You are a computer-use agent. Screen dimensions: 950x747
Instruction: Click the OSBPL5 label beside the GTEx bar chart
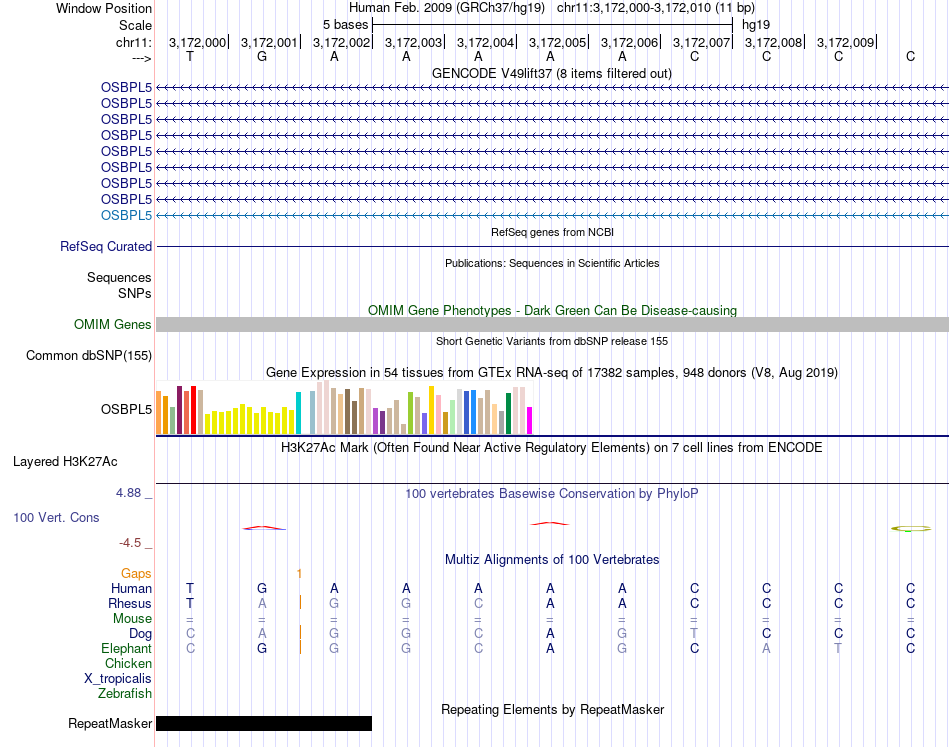(126, 410)
